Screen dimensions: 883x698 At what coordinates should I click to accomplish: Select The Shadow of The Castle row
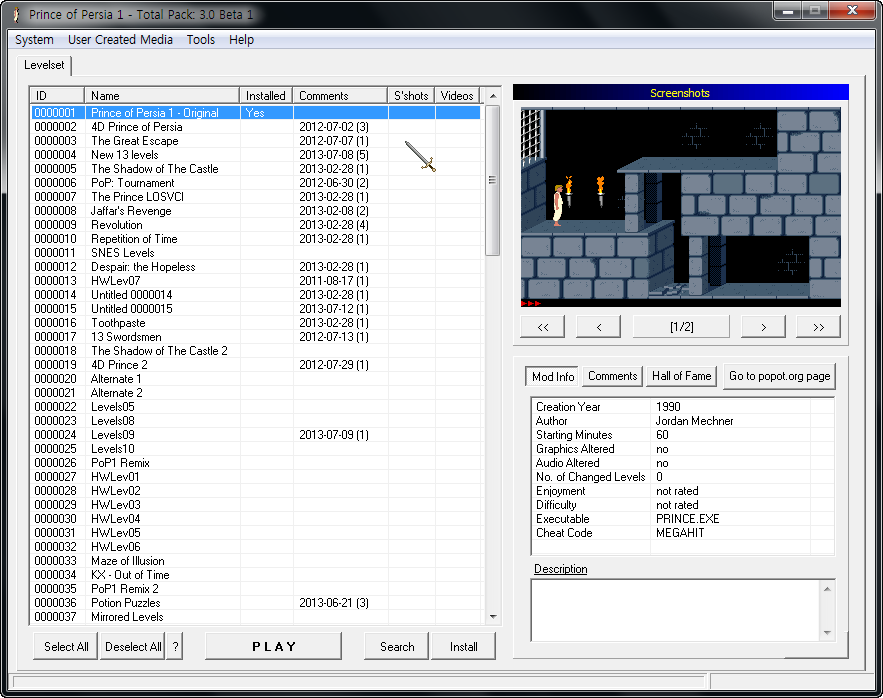coord(256,169)
